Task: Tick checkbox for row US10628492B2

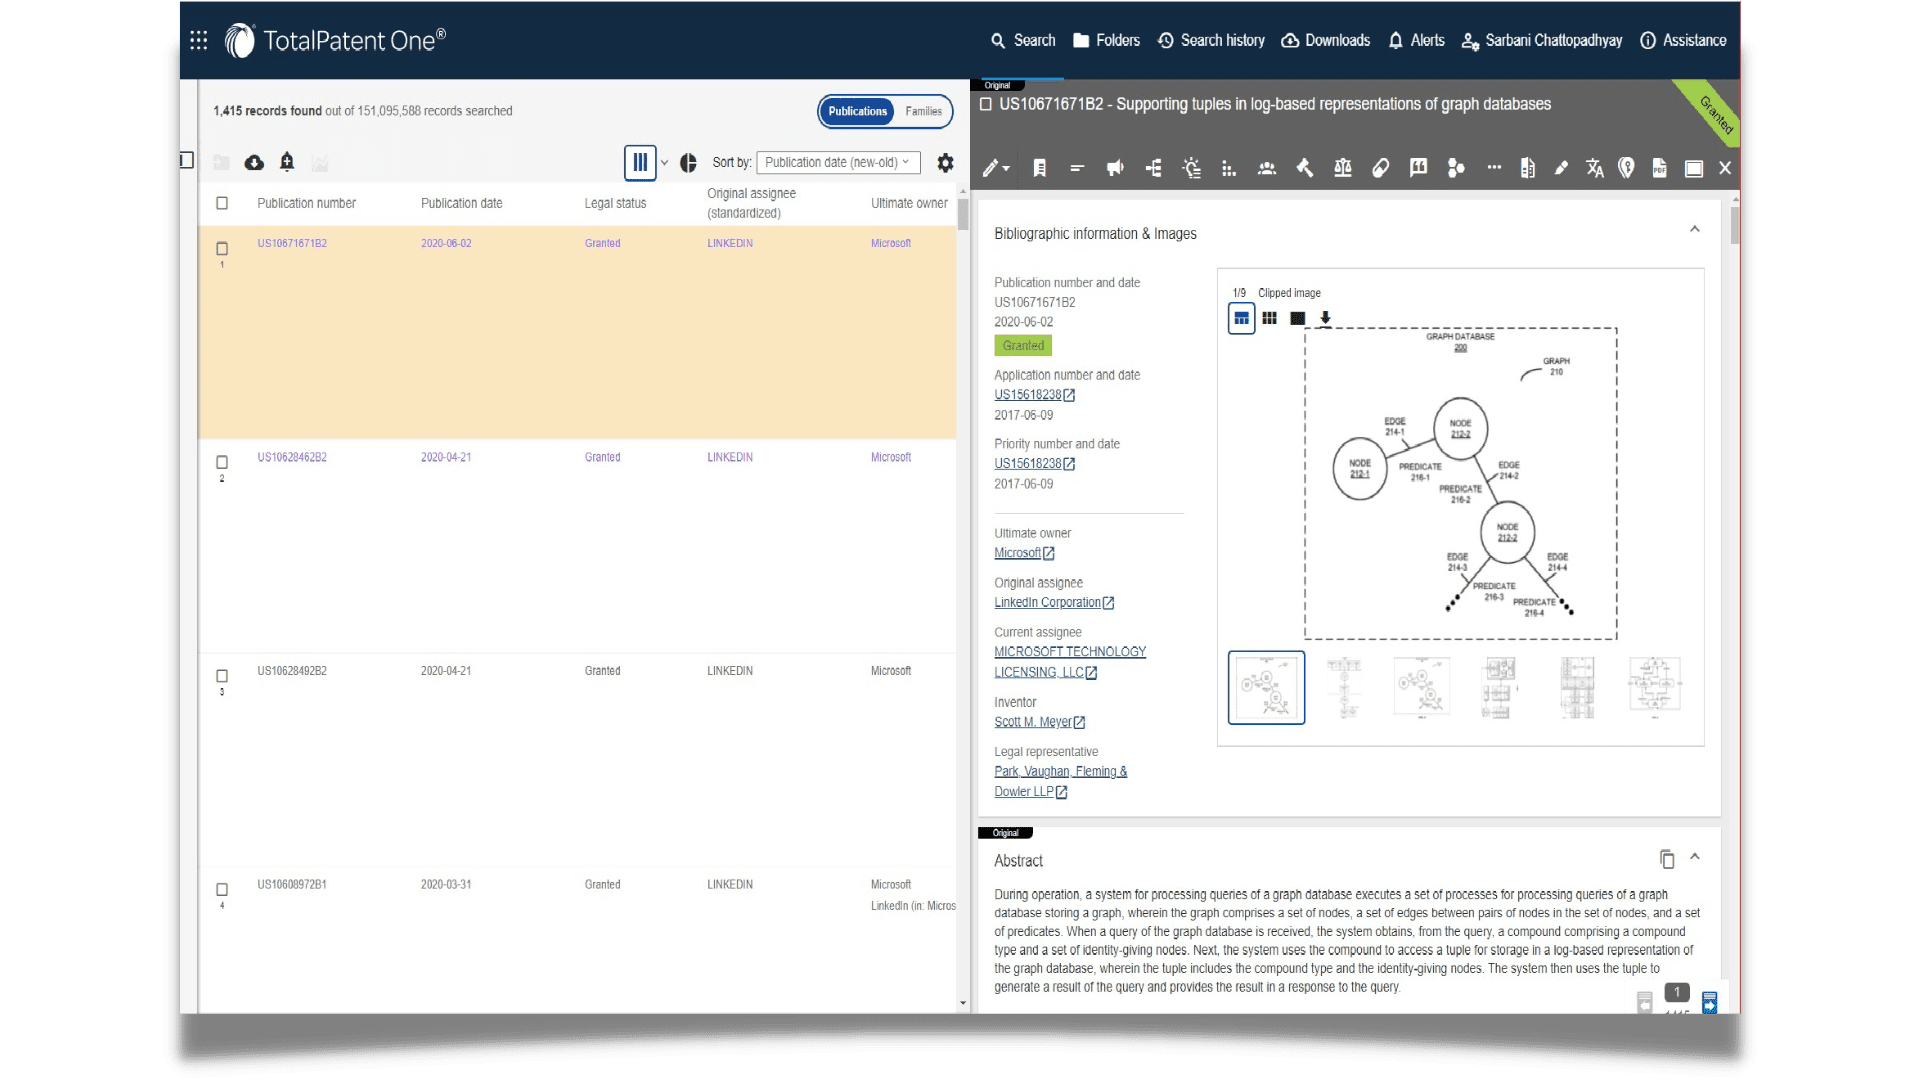Action: pyautogui.click(x=222, y=676)
